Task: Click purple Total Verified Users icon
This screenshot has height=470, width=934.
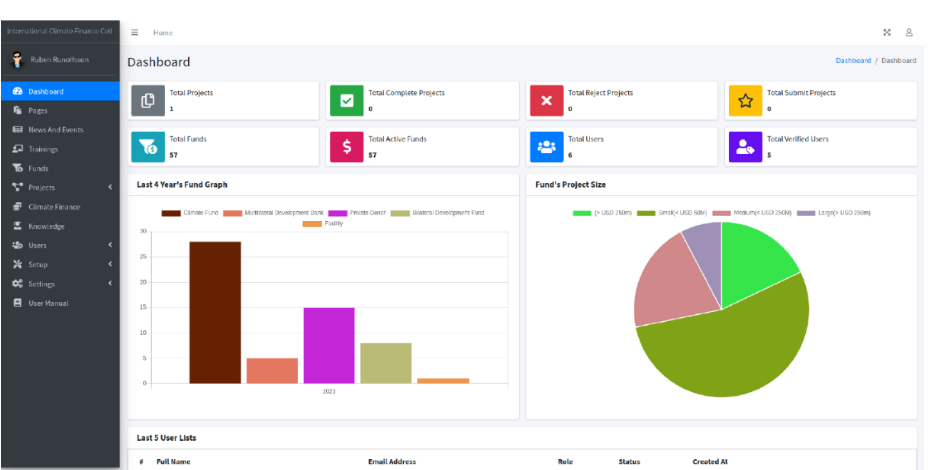Action: coord(745,147)
